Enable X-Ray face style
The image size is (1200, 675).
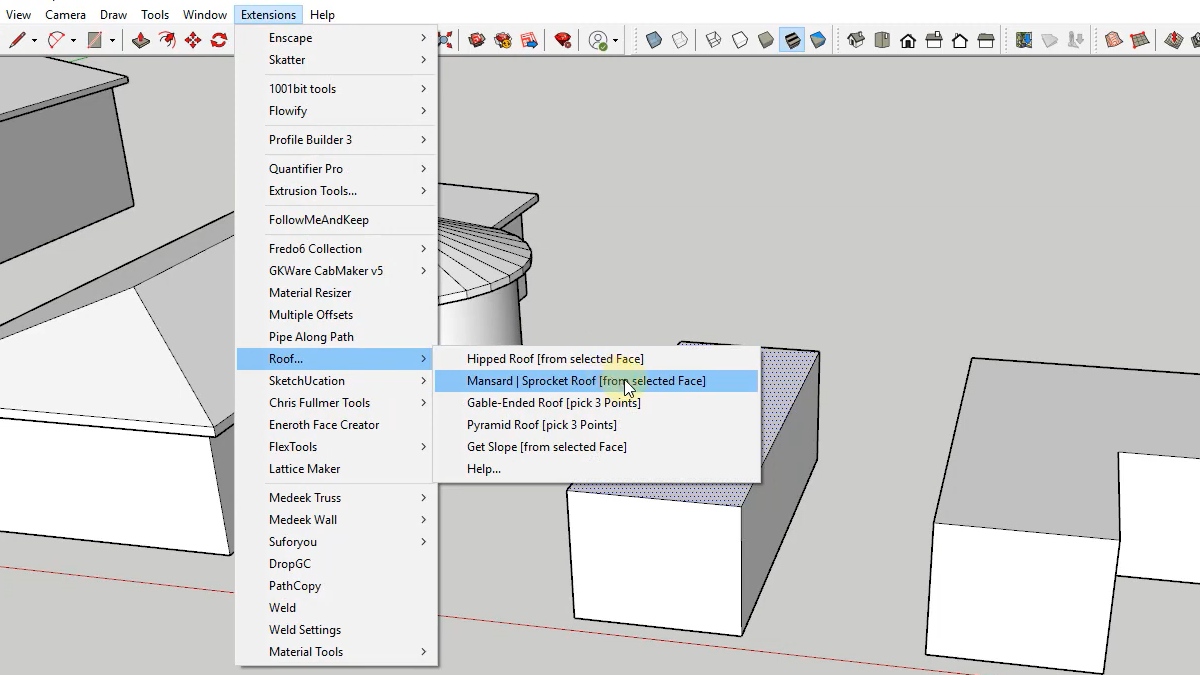(654, 40)
